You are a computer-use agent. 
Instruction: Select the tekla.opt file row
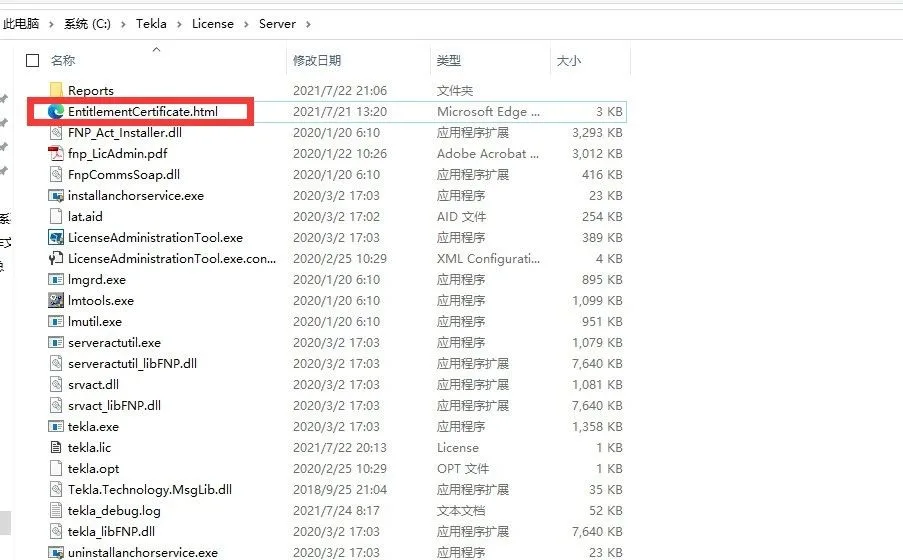327,468
